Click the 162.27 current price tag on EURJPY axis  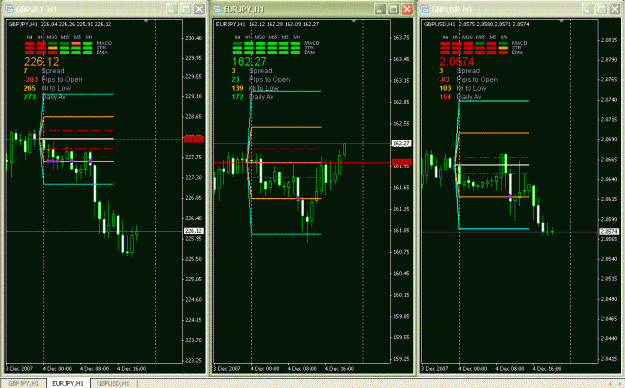coord(402,143)
